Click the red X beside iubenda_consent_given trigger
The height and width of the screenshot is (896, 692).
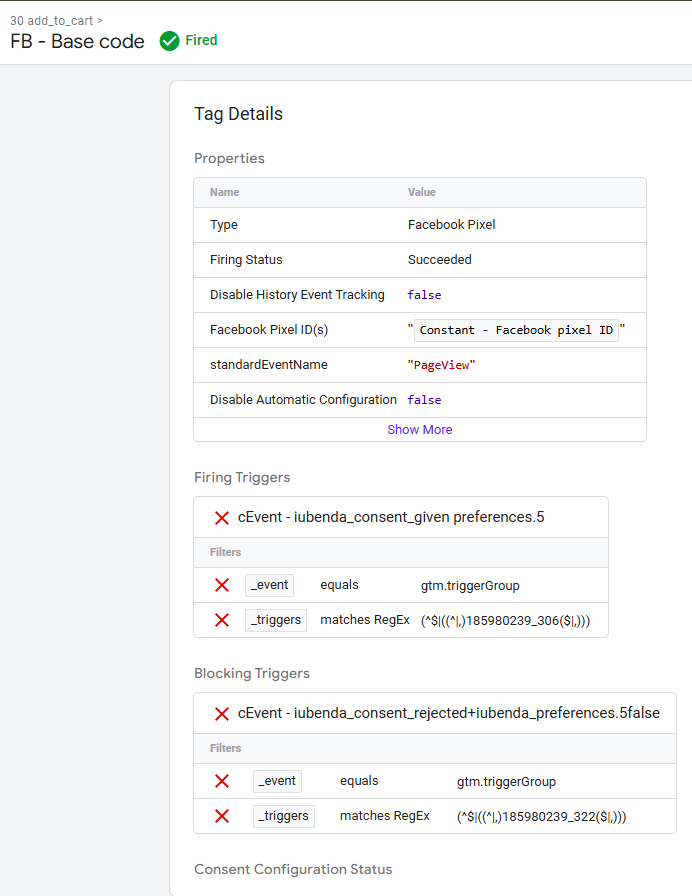222,518
